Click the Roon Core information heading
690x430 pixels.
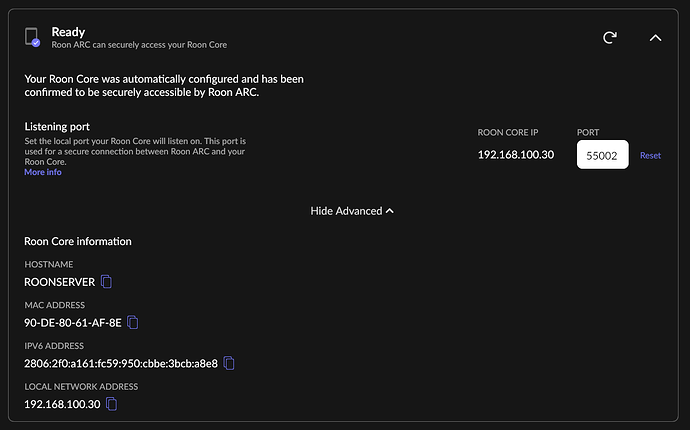point(78,241)
